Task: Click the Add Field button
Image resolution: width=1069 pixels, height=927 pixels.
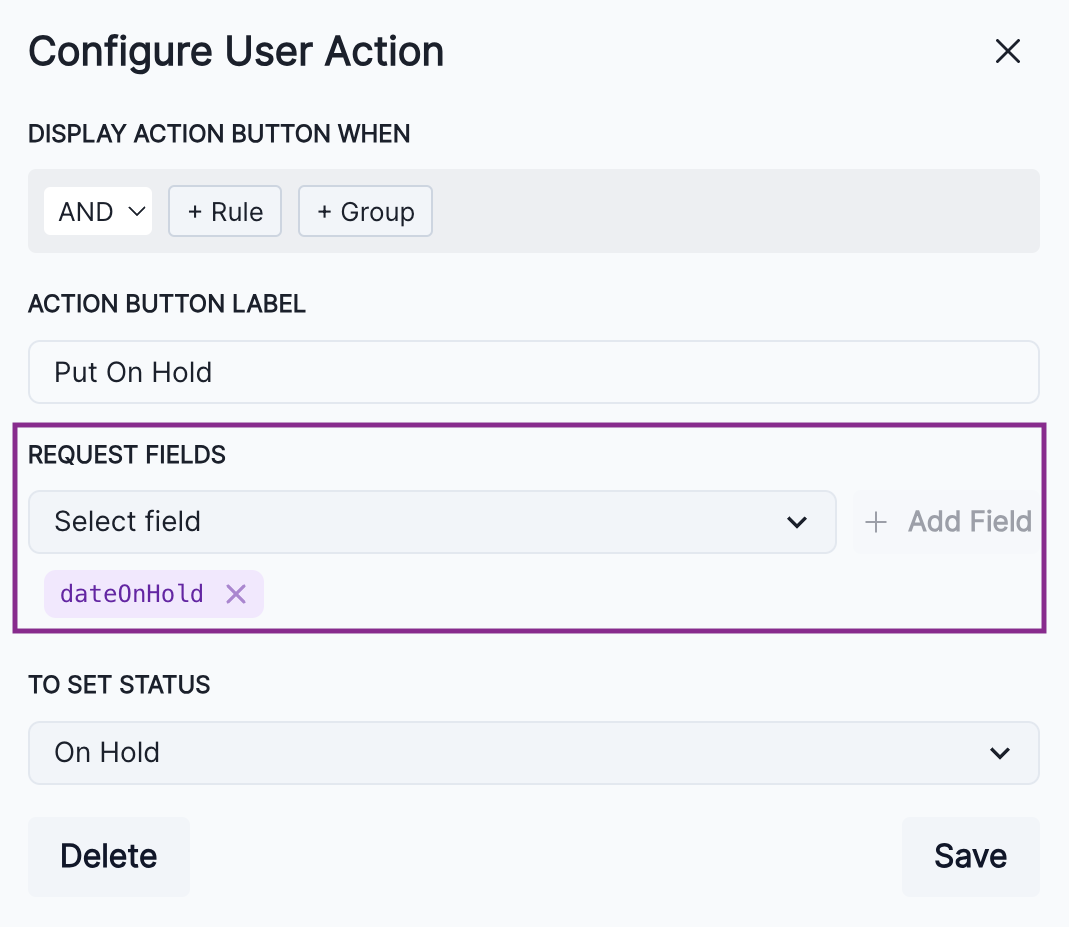Action: (x=946, y=522)
